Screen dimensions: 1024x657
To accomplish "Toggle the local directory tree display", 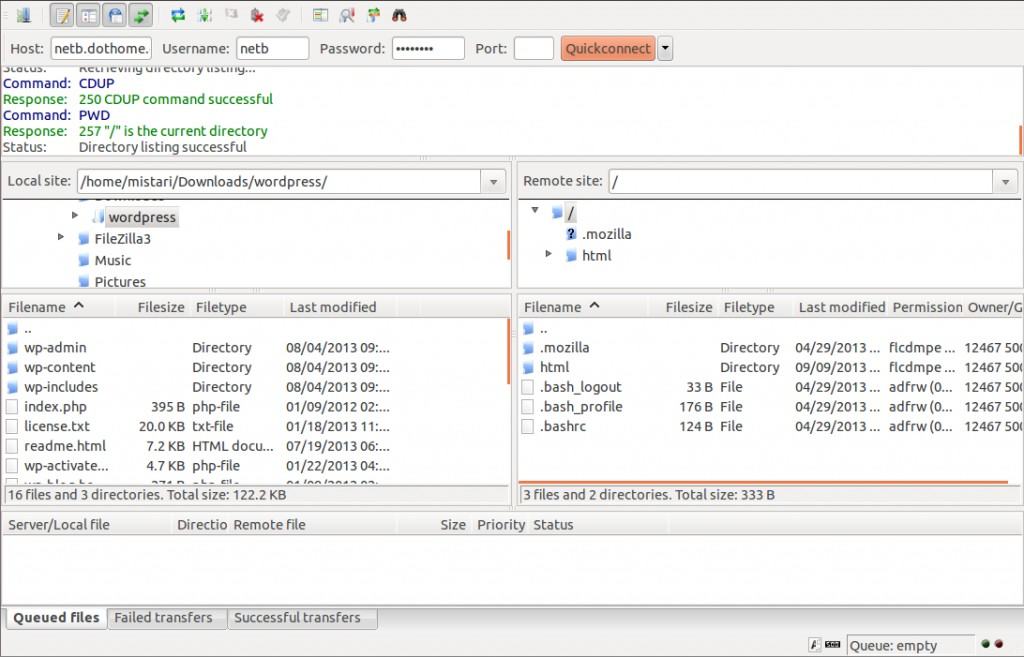I will pyautogui.click(x=88, y=15).
